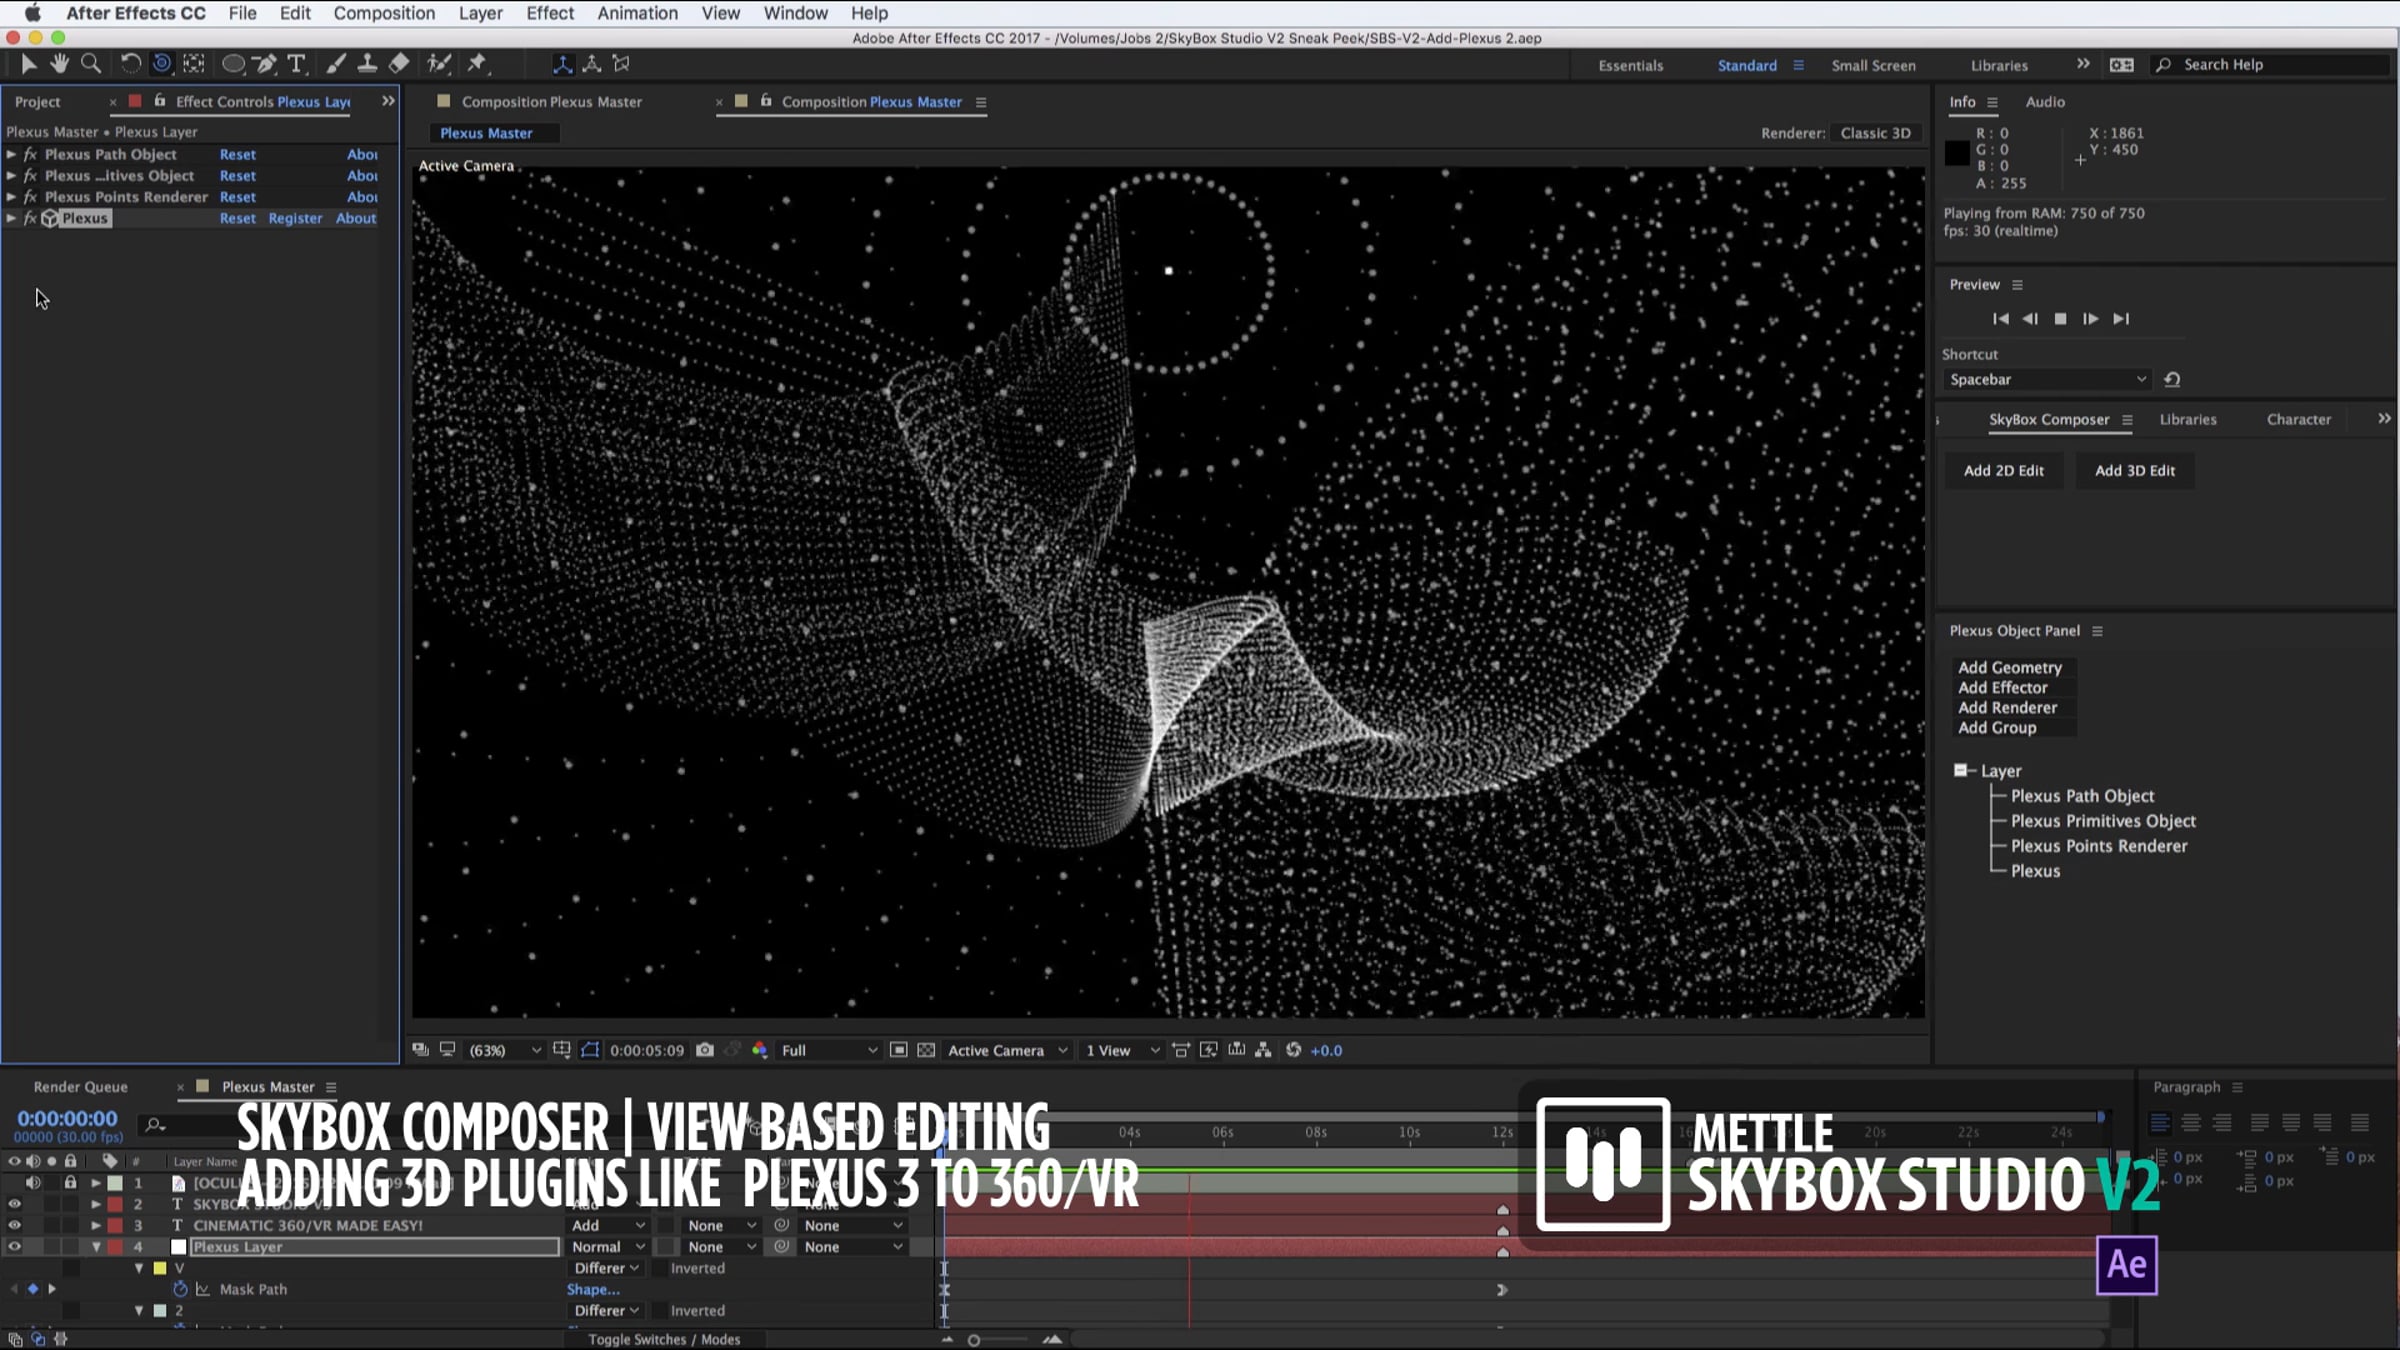This screenshot has height=1350, width=2400.
Task: Open the composition flowchart icon
Action: pos(1264,1050)
